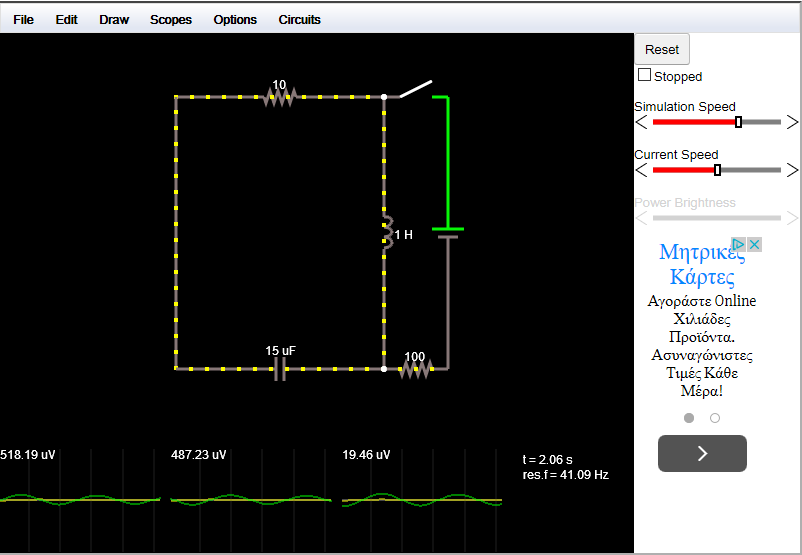The width and height of the screenshot is (802, 555).
Task: Click the 10 ohm resistor symbol
Action: pos(280,97)
